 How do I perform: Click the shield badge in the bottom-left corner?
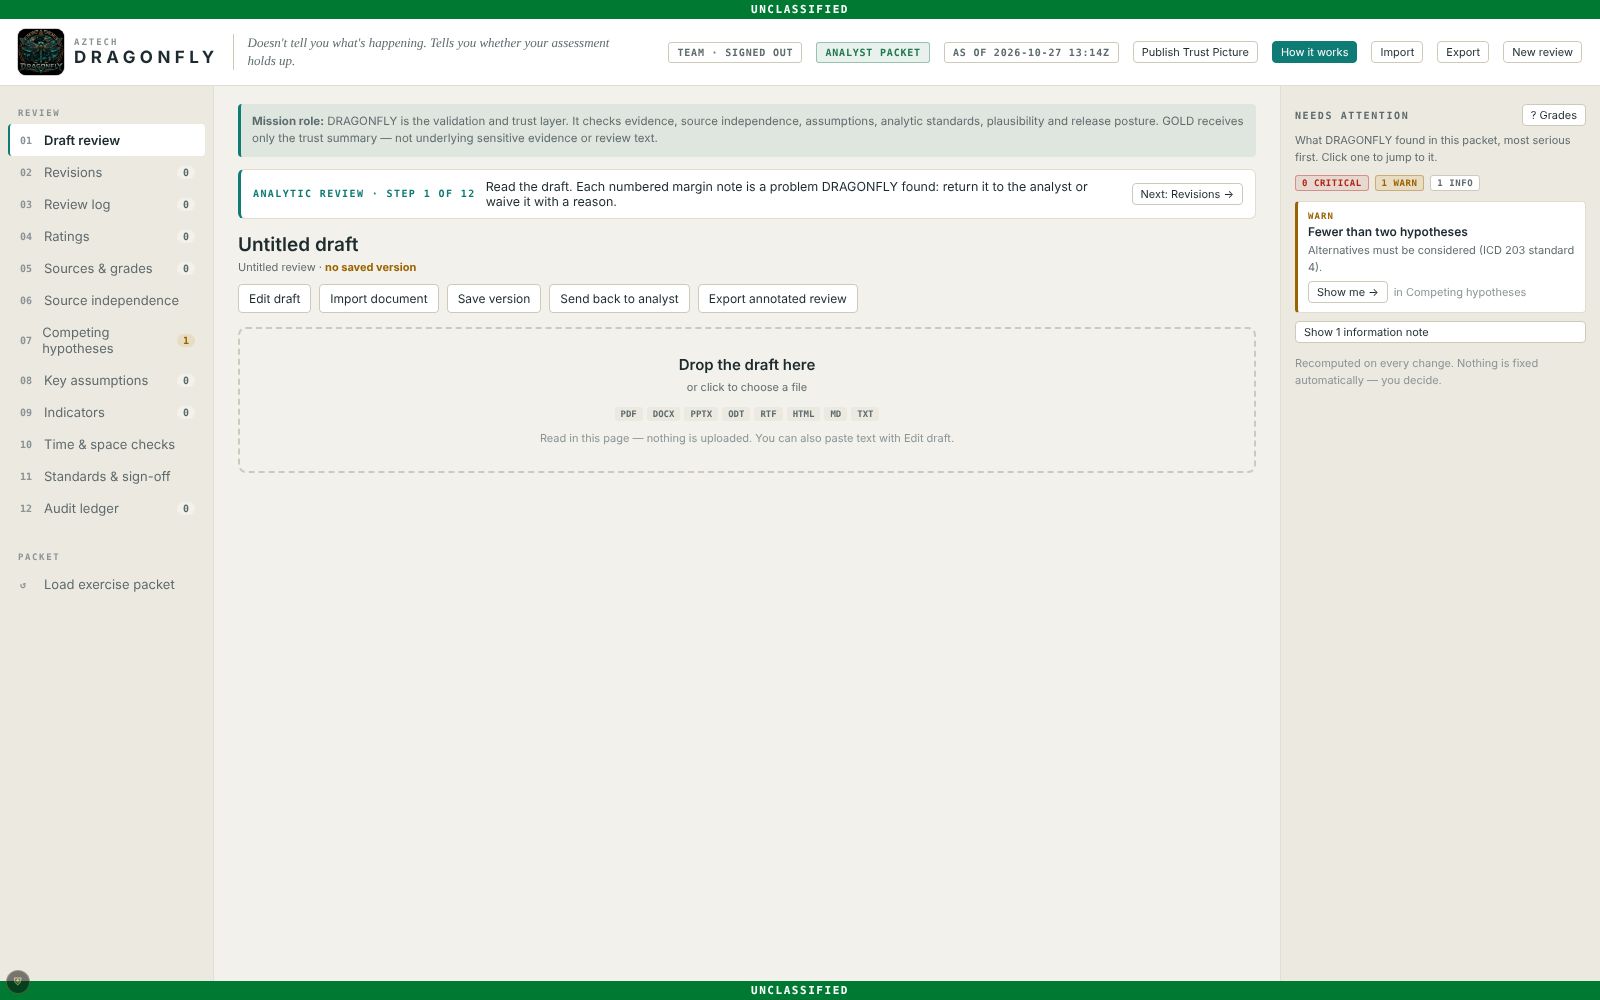click(17, 981)
